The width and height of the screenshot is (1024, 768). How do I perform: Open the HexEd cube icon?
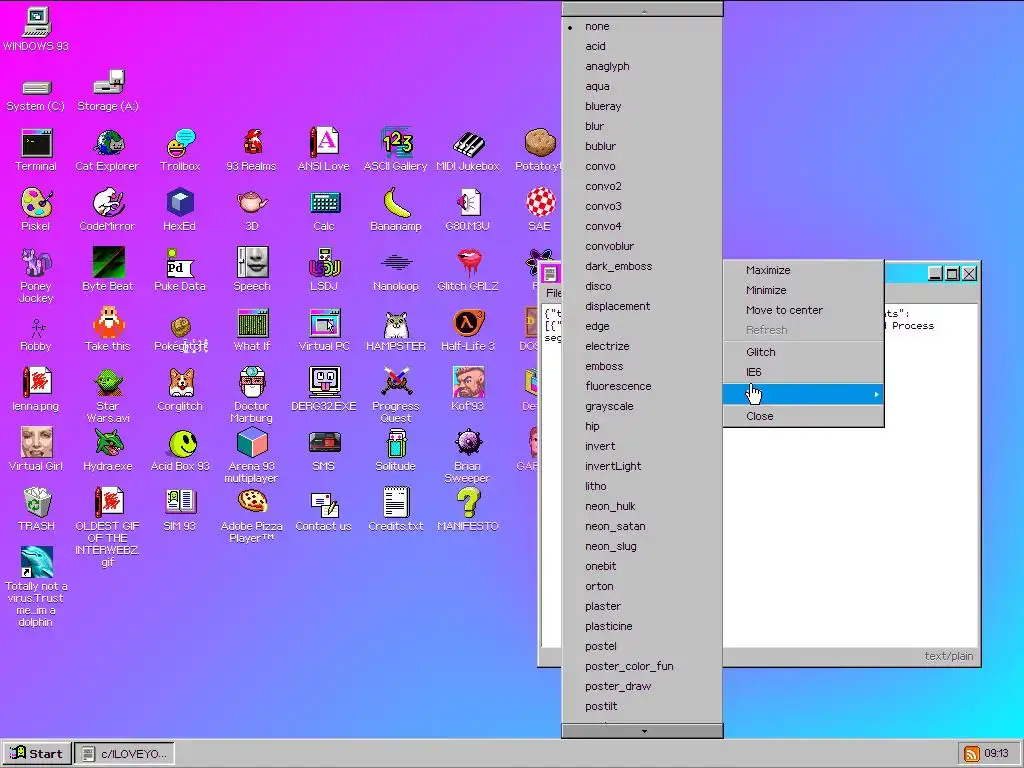point(180,210)
